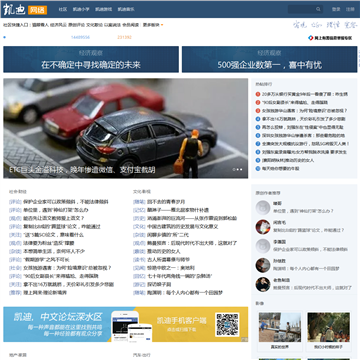360x360 pixels.
Task: Open article 保护企业家可以政策倾斜，不能法律倾斜 in left list
Action: pos(66,202)
